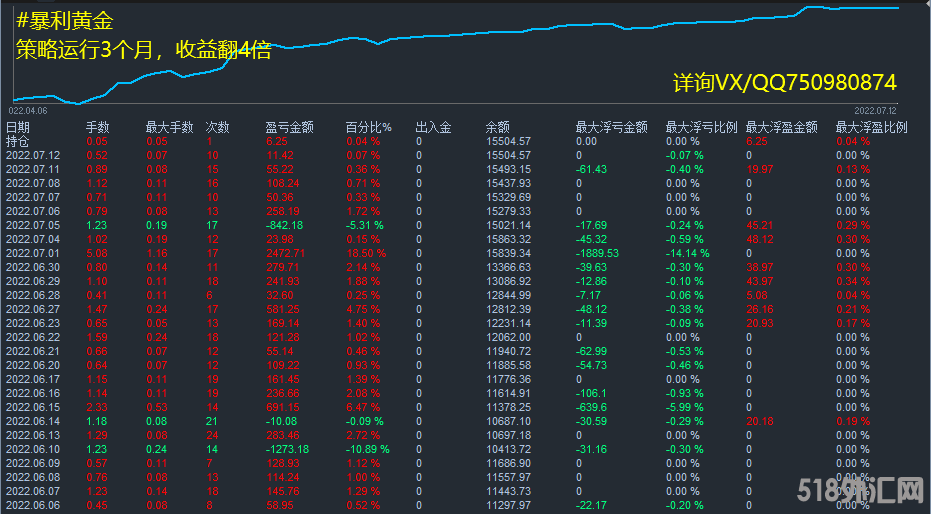Click the 最大浮盈比例 column header
Viewport: 931px width, 514px height.
871,127
